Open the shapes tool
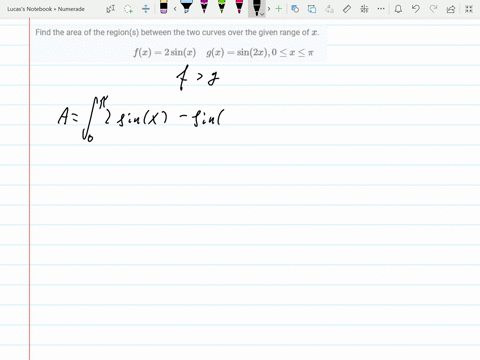 [x=295, y=9]
